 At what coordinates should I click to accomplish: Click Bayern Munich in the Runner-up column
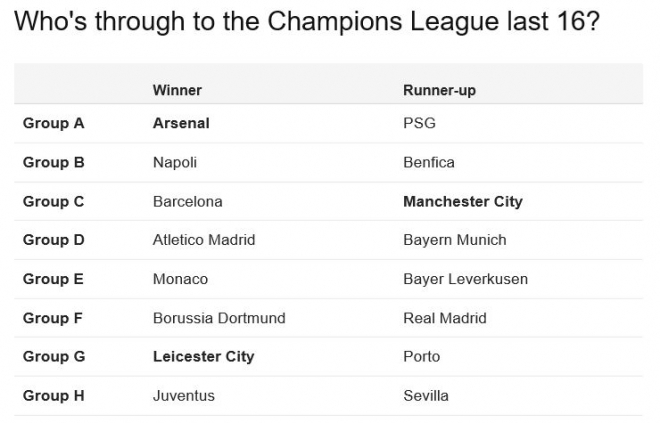coord(455,240)
